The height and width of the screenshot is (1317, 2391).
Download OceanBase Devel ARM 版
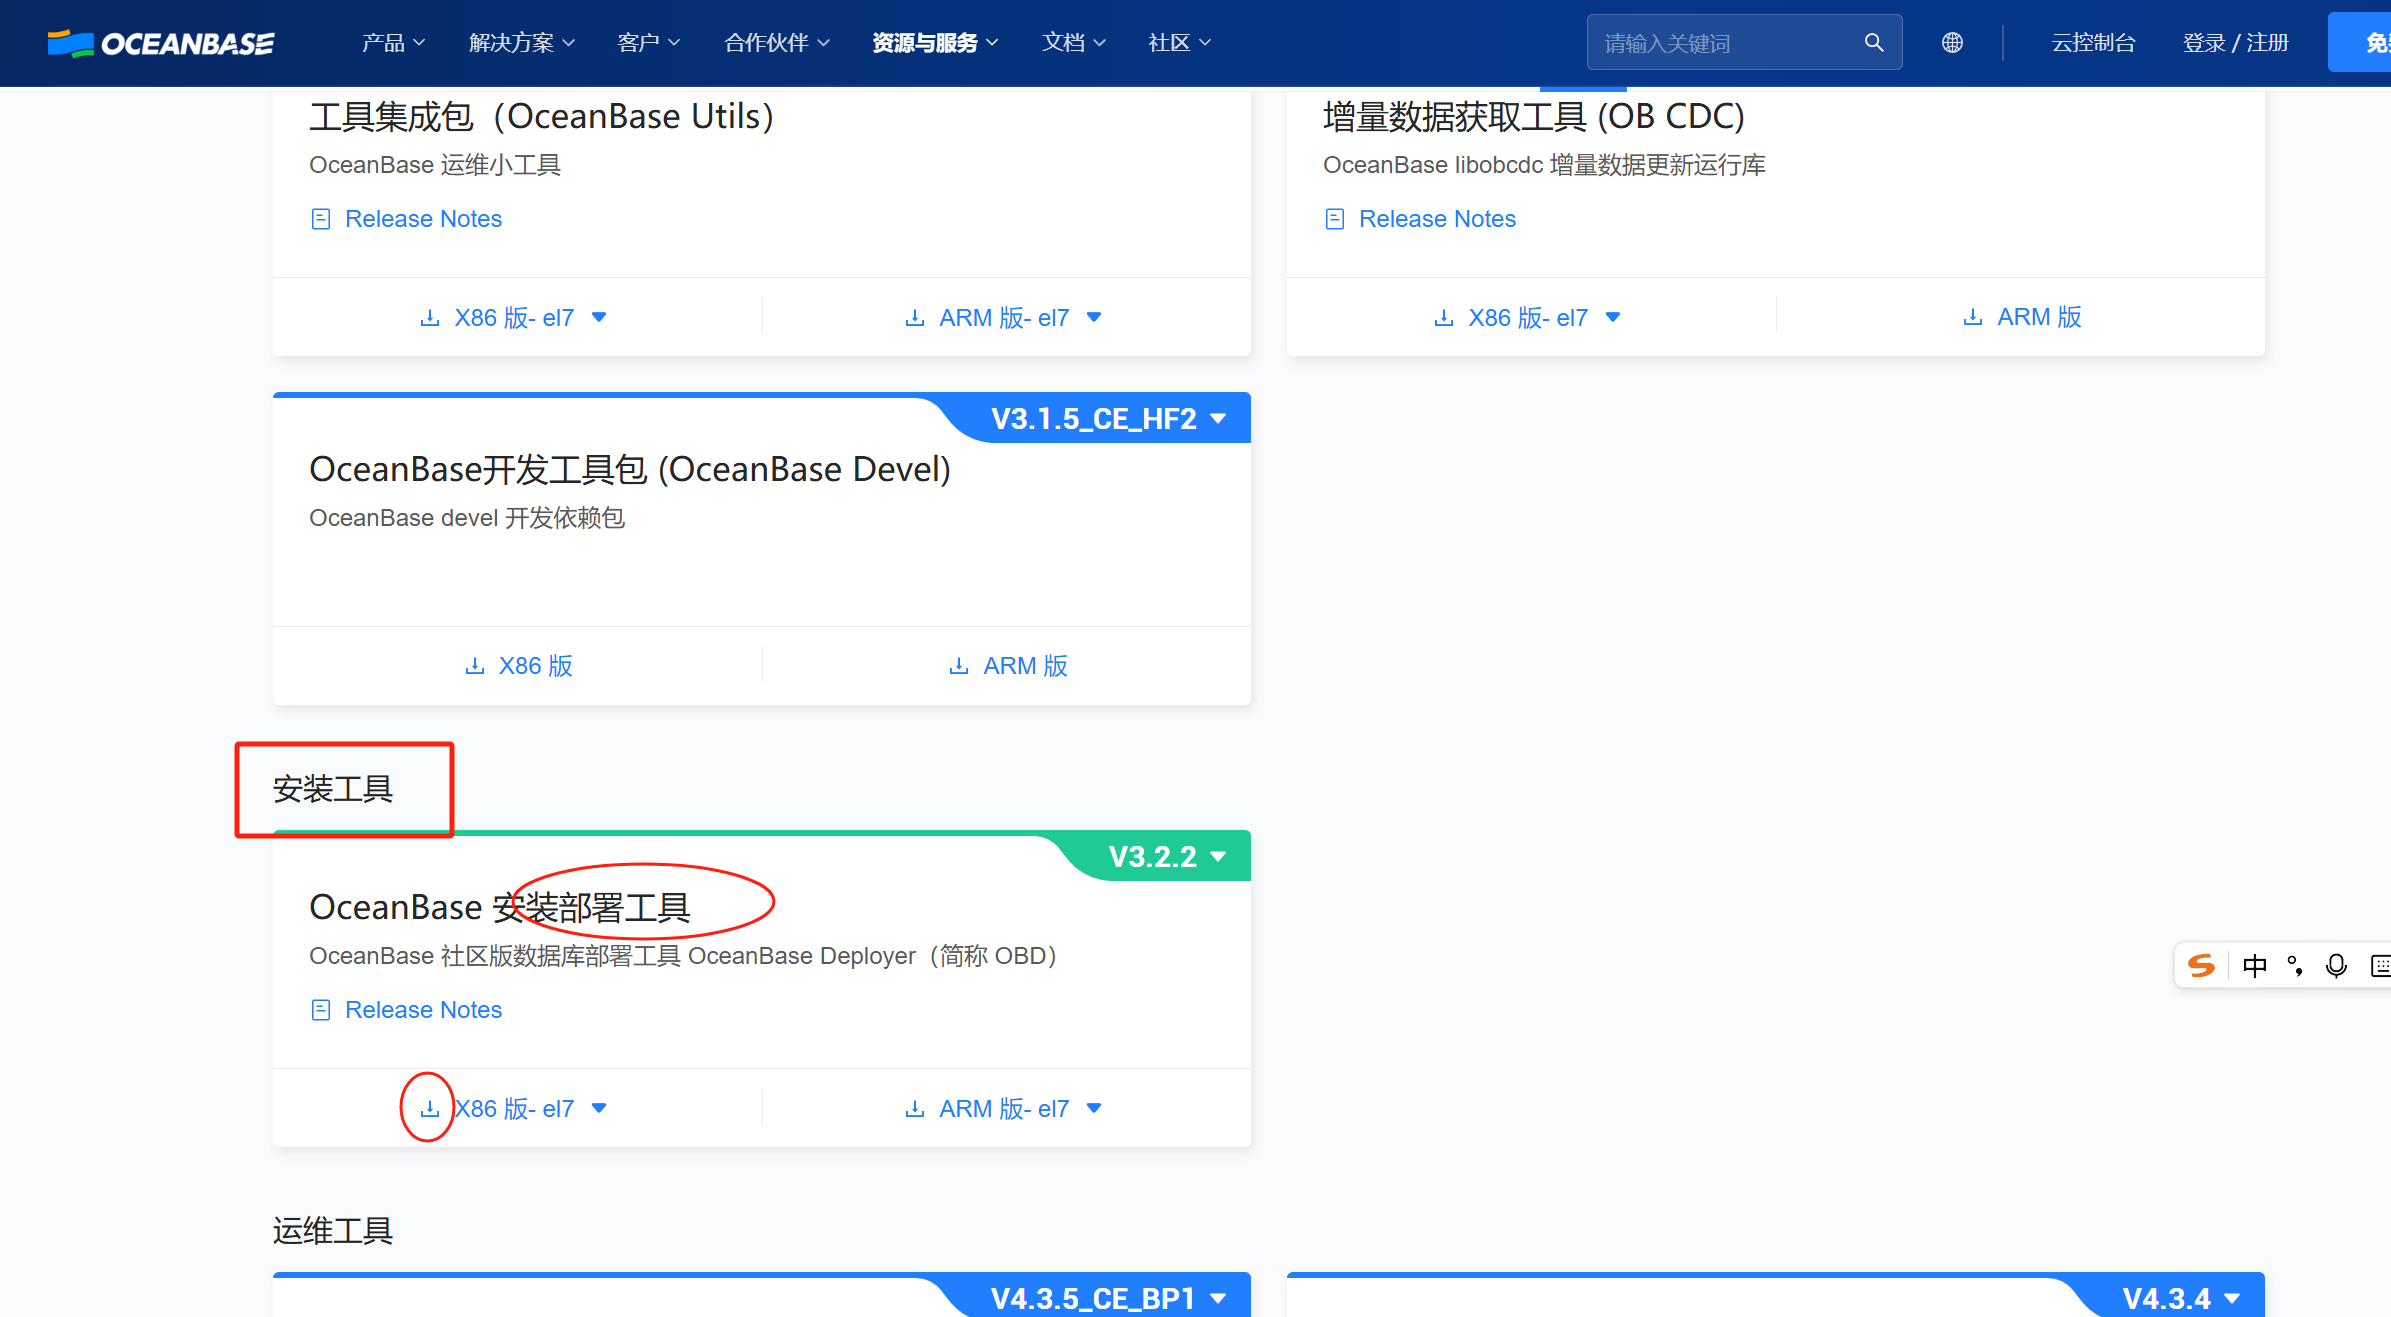pos(1008,666)
